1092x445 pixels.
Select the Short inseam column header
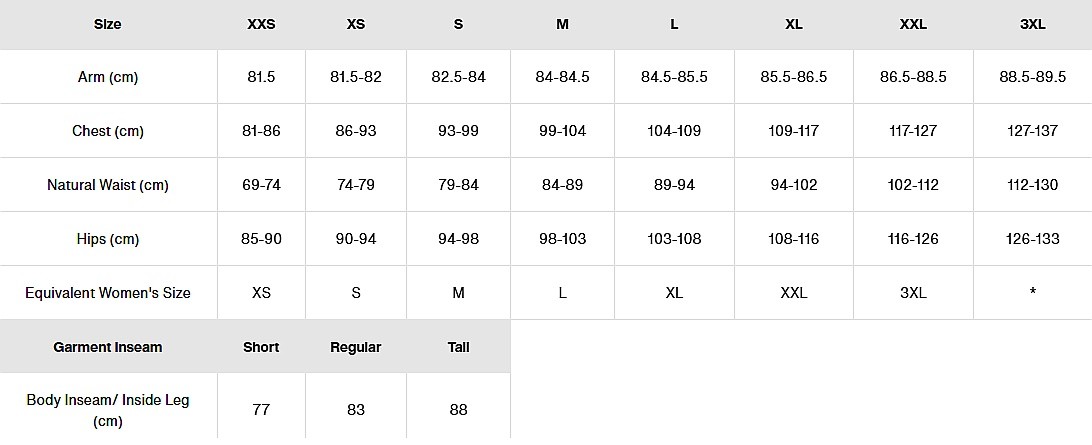coord(261,347)
